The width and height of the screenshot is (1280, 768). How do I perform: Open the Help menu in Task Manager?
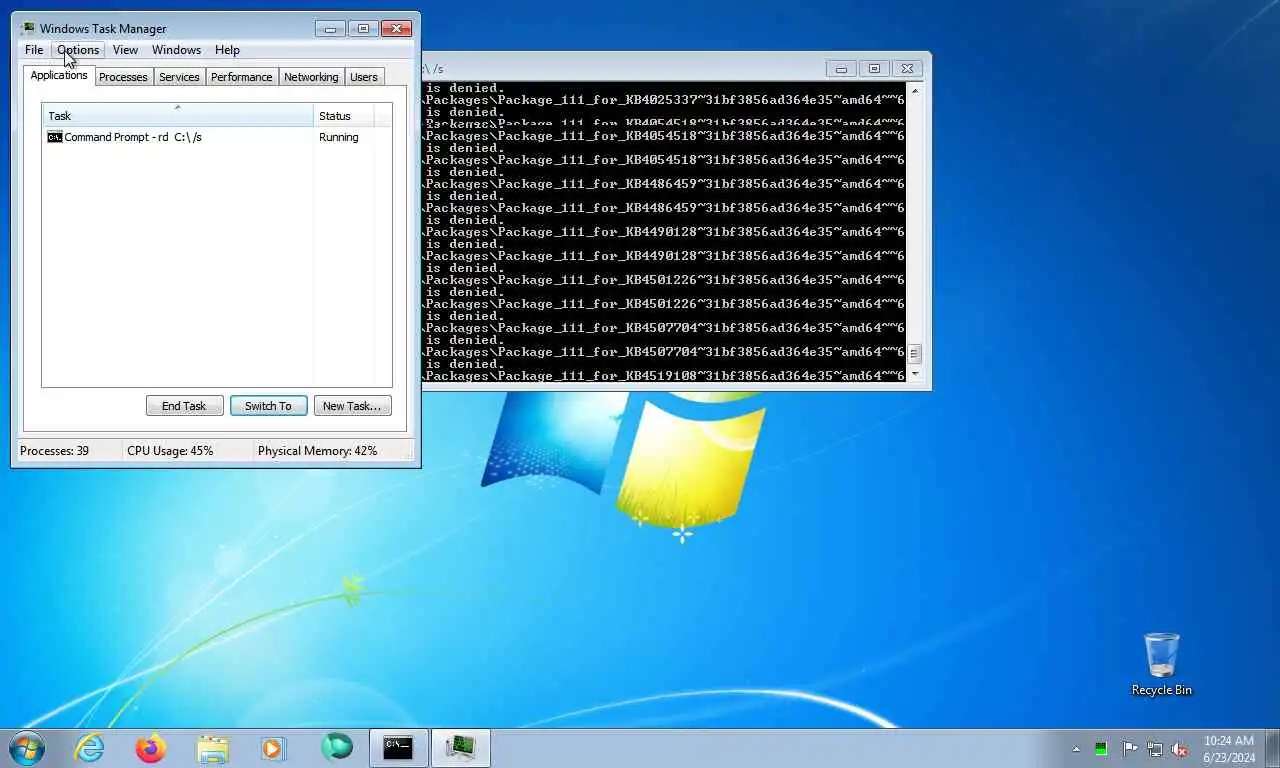coord(227,50)
